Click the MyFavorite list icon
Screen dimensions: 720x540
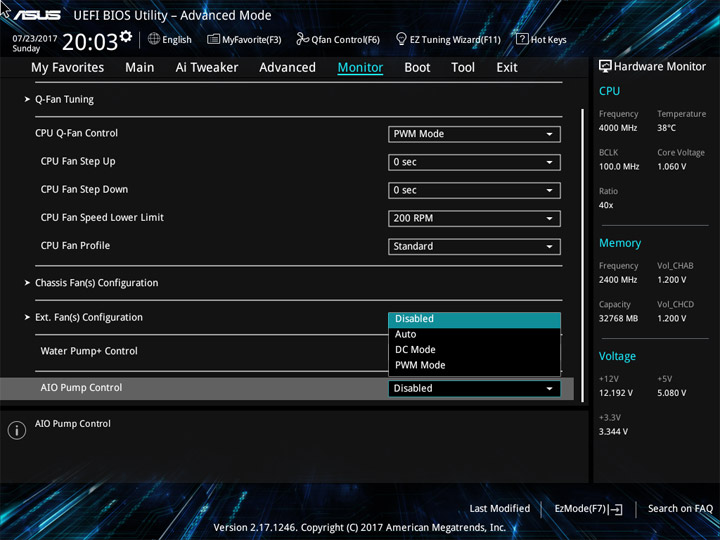[213, 39]
